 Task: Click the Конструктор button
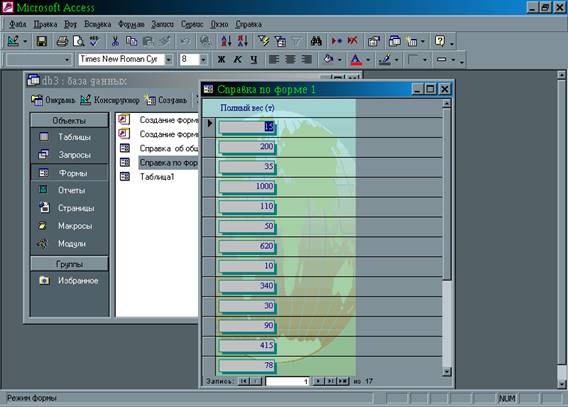click(x=110, y=100)
